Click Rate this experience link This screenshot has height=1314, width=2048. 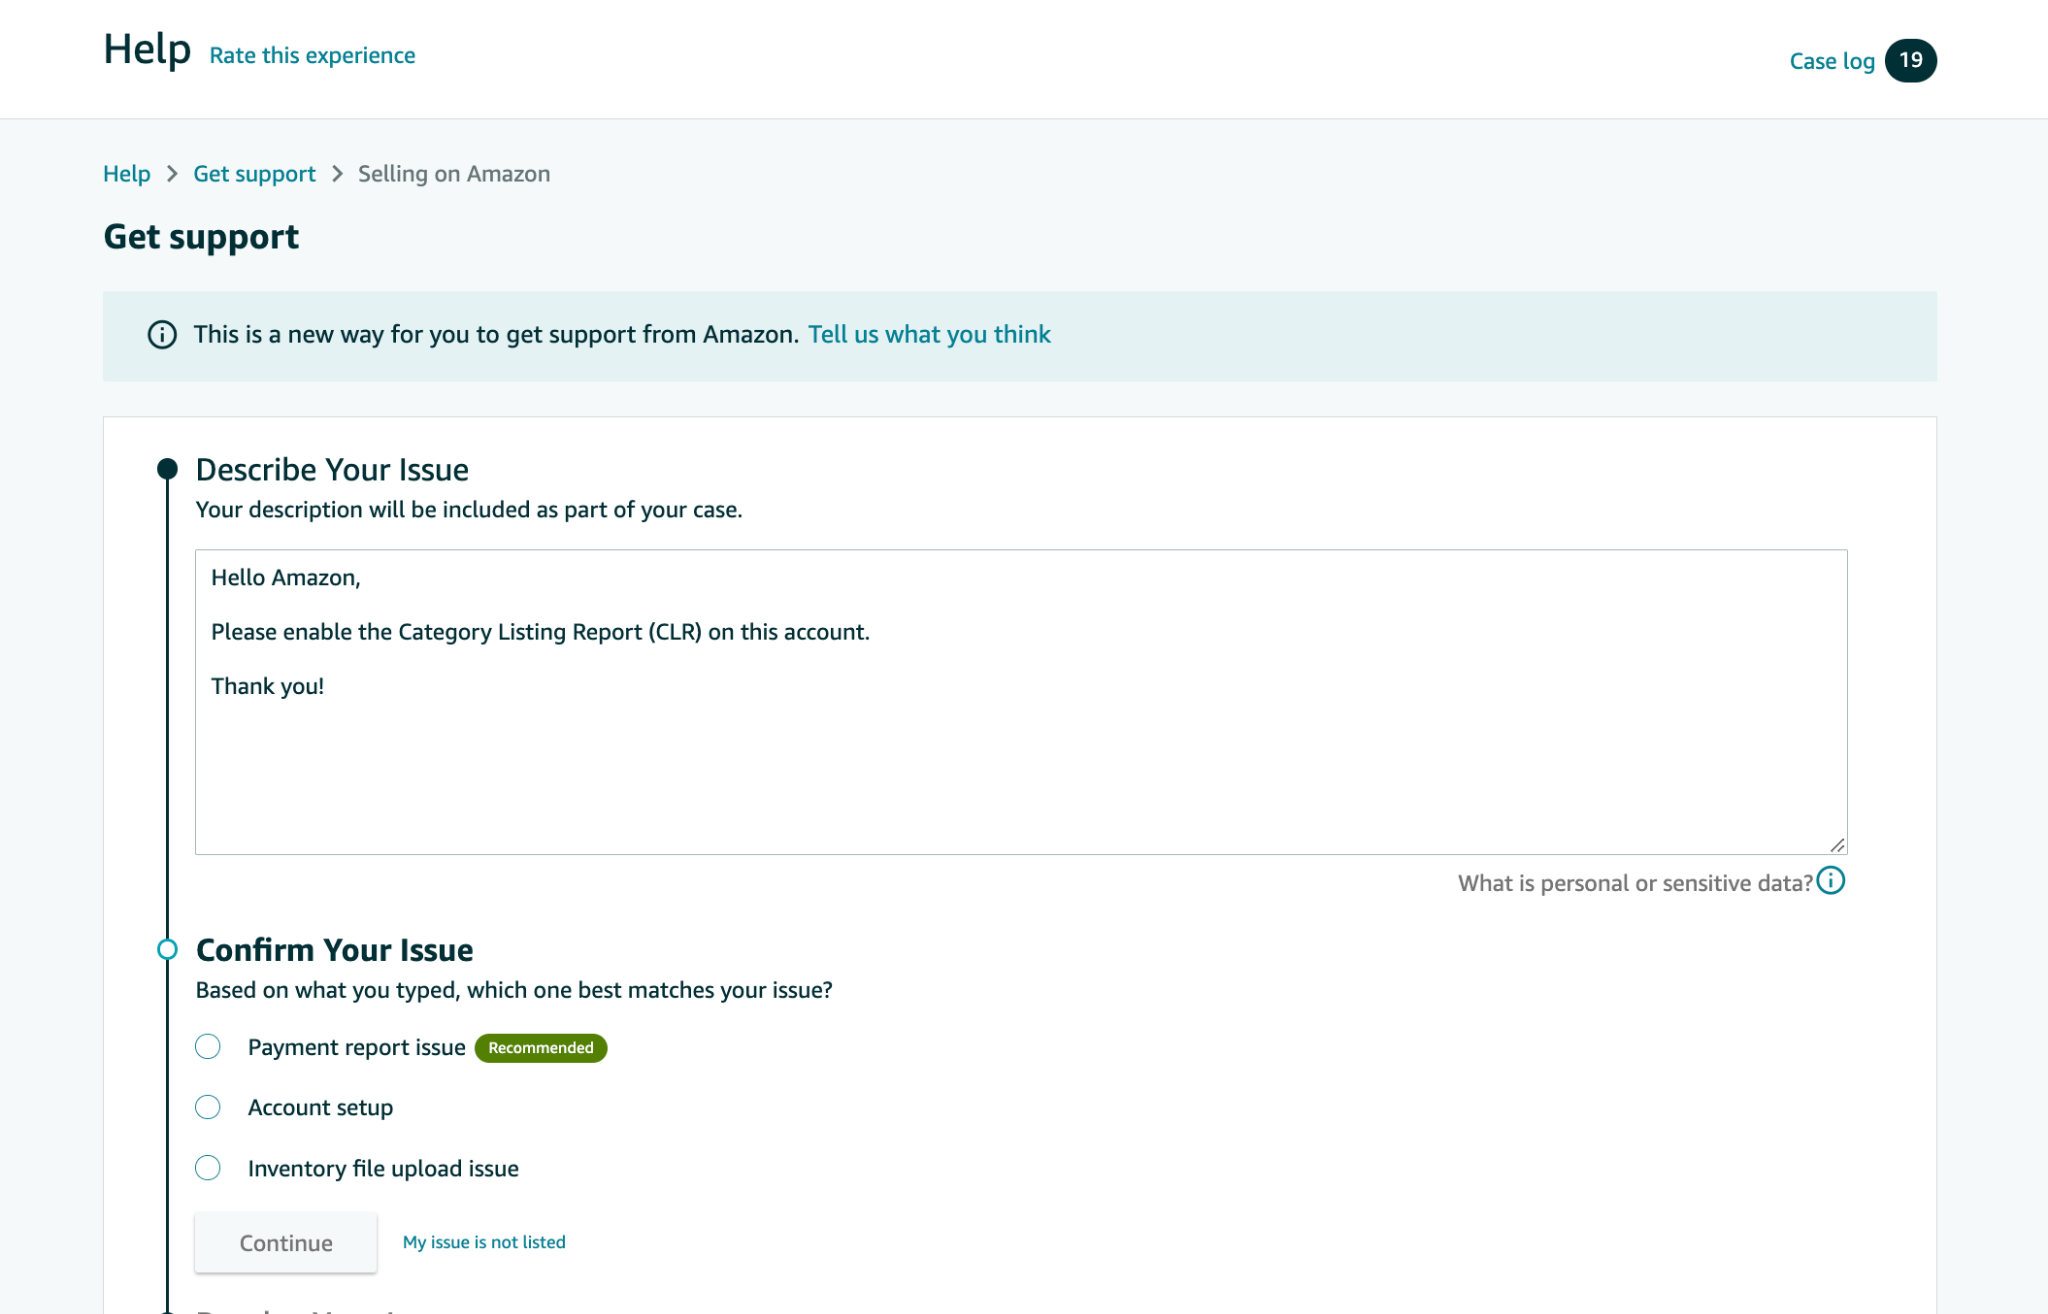[312, 56]
